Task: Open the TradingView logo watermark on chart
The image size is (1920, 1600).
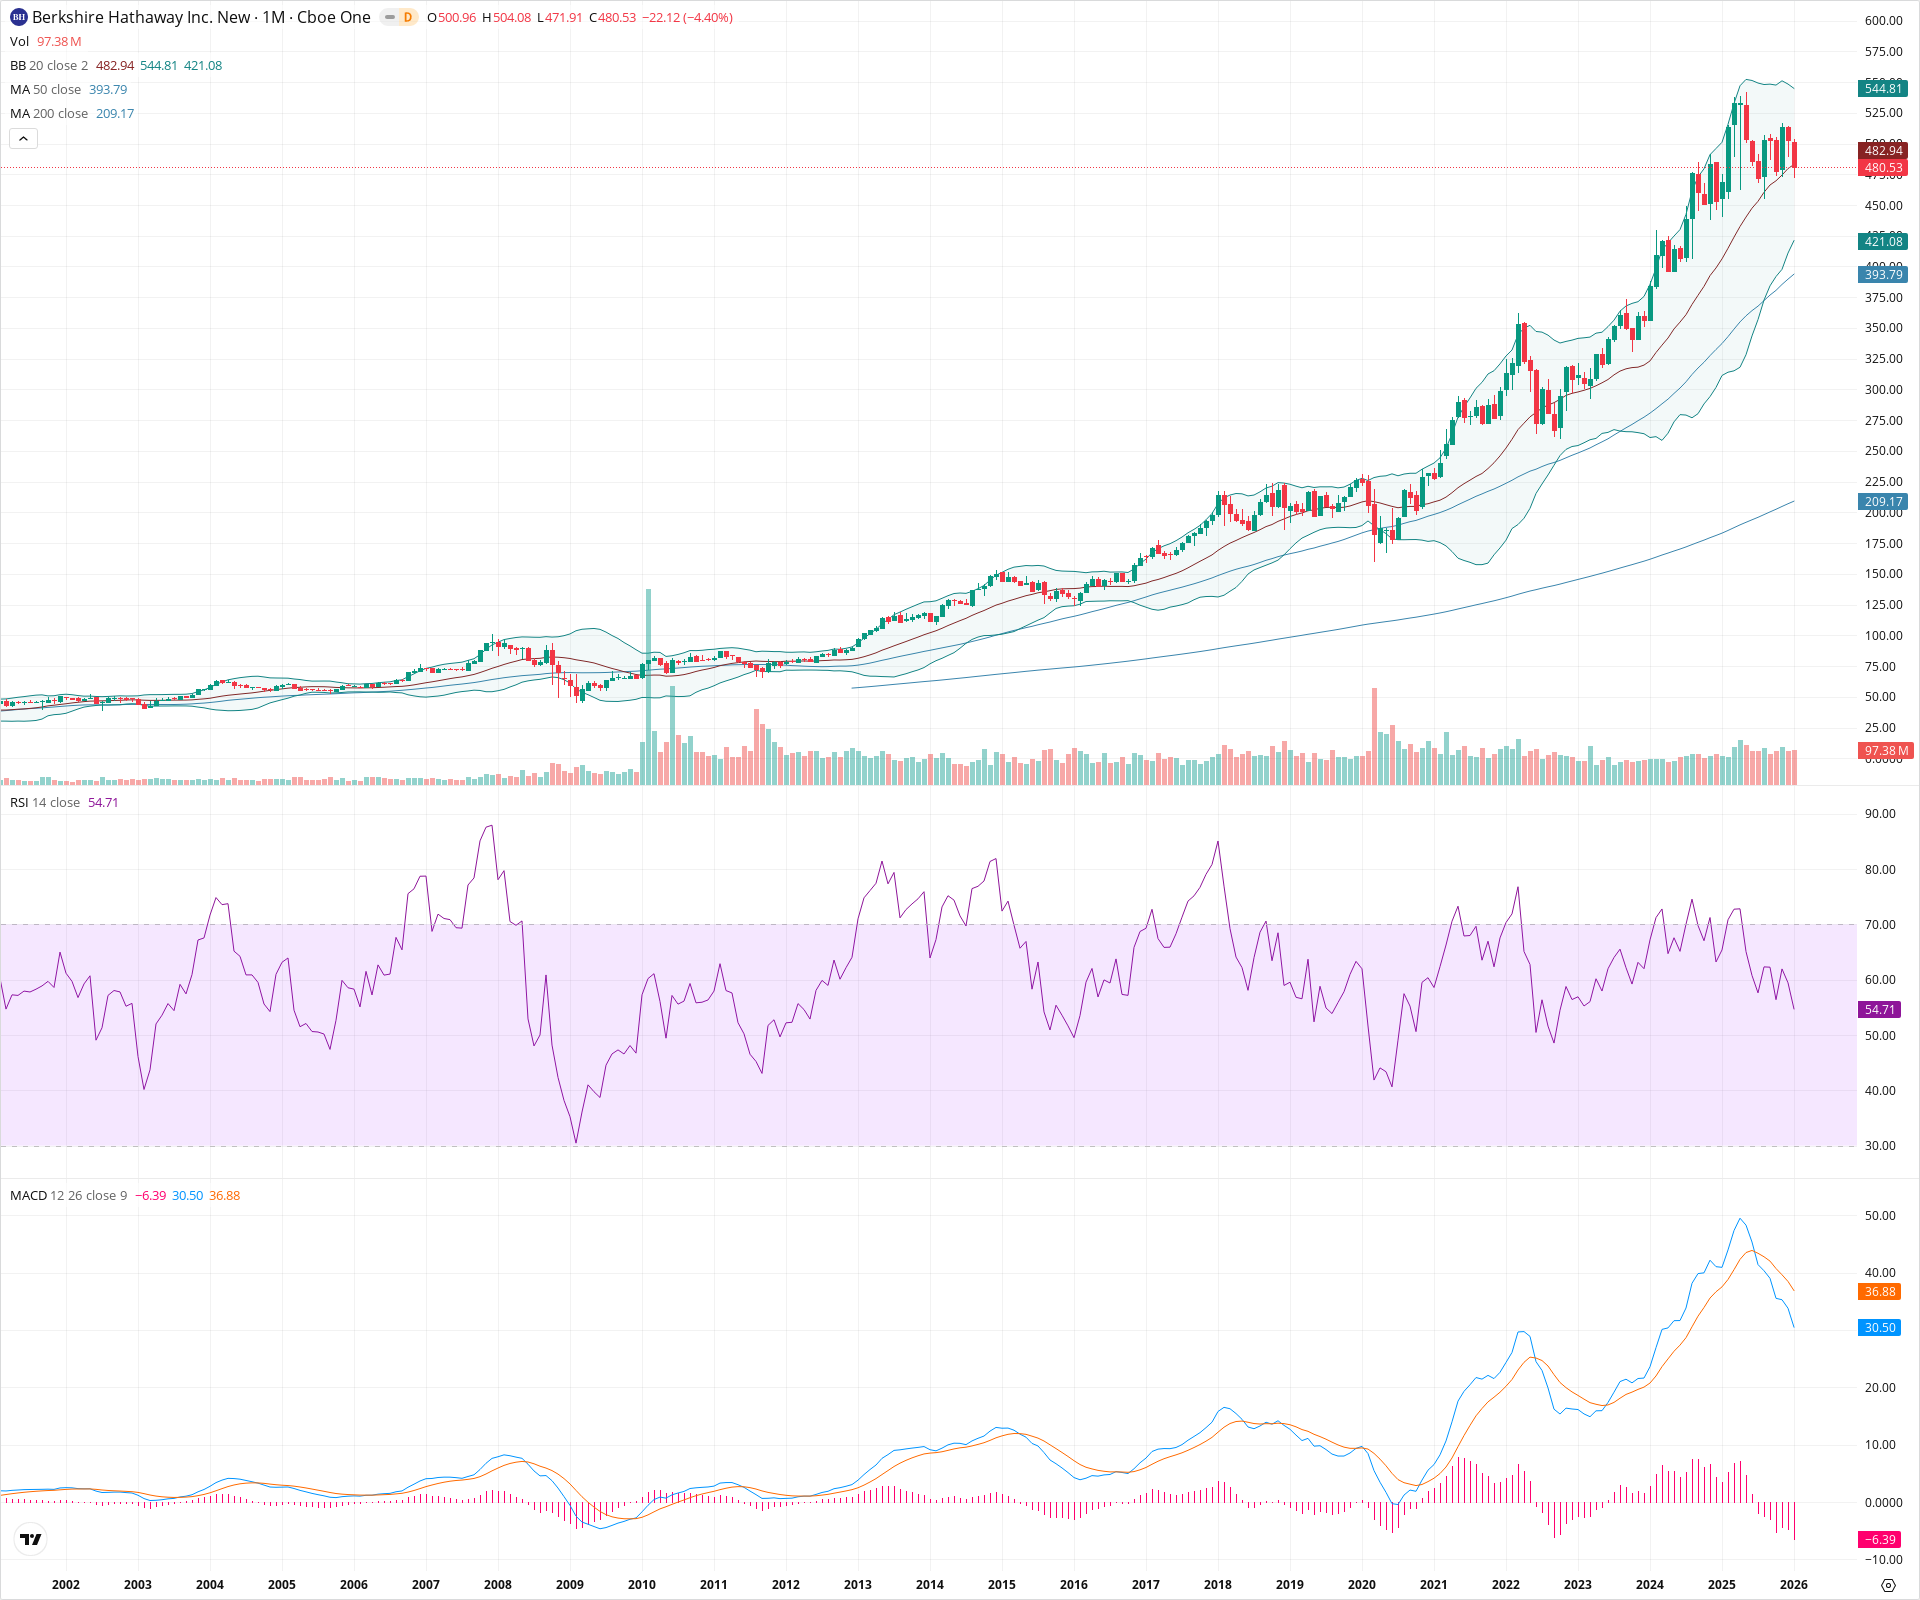Action: click(x=31, y=1539)
